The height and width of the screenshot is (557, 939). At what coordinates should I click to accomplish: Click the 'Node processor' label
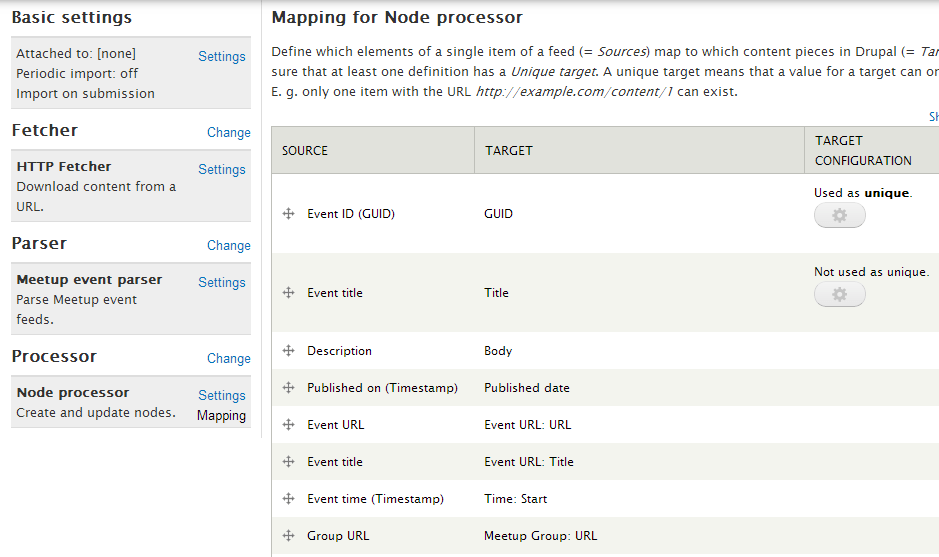pyautogui.click(x=73, y=393)
